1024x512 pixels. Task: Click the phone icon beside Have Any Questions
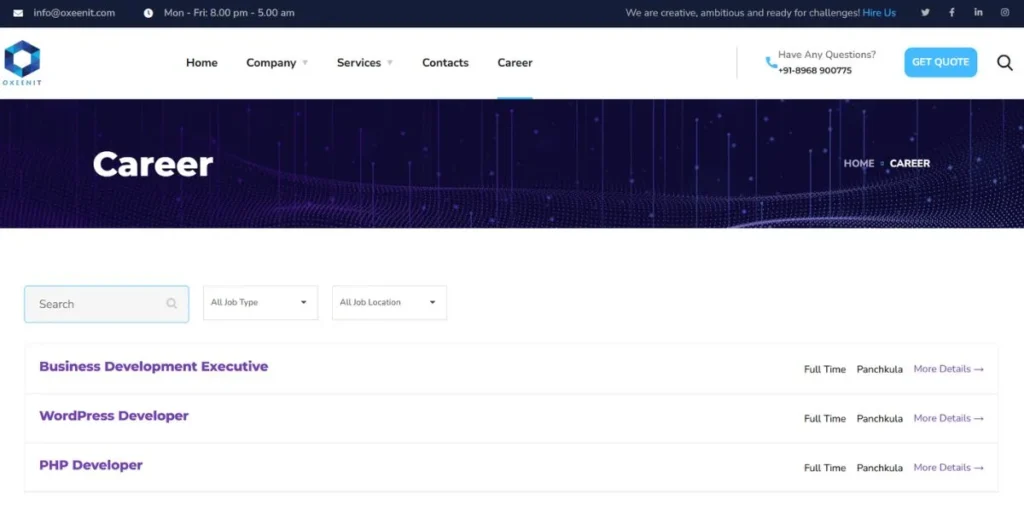click(x=771, y=63)
